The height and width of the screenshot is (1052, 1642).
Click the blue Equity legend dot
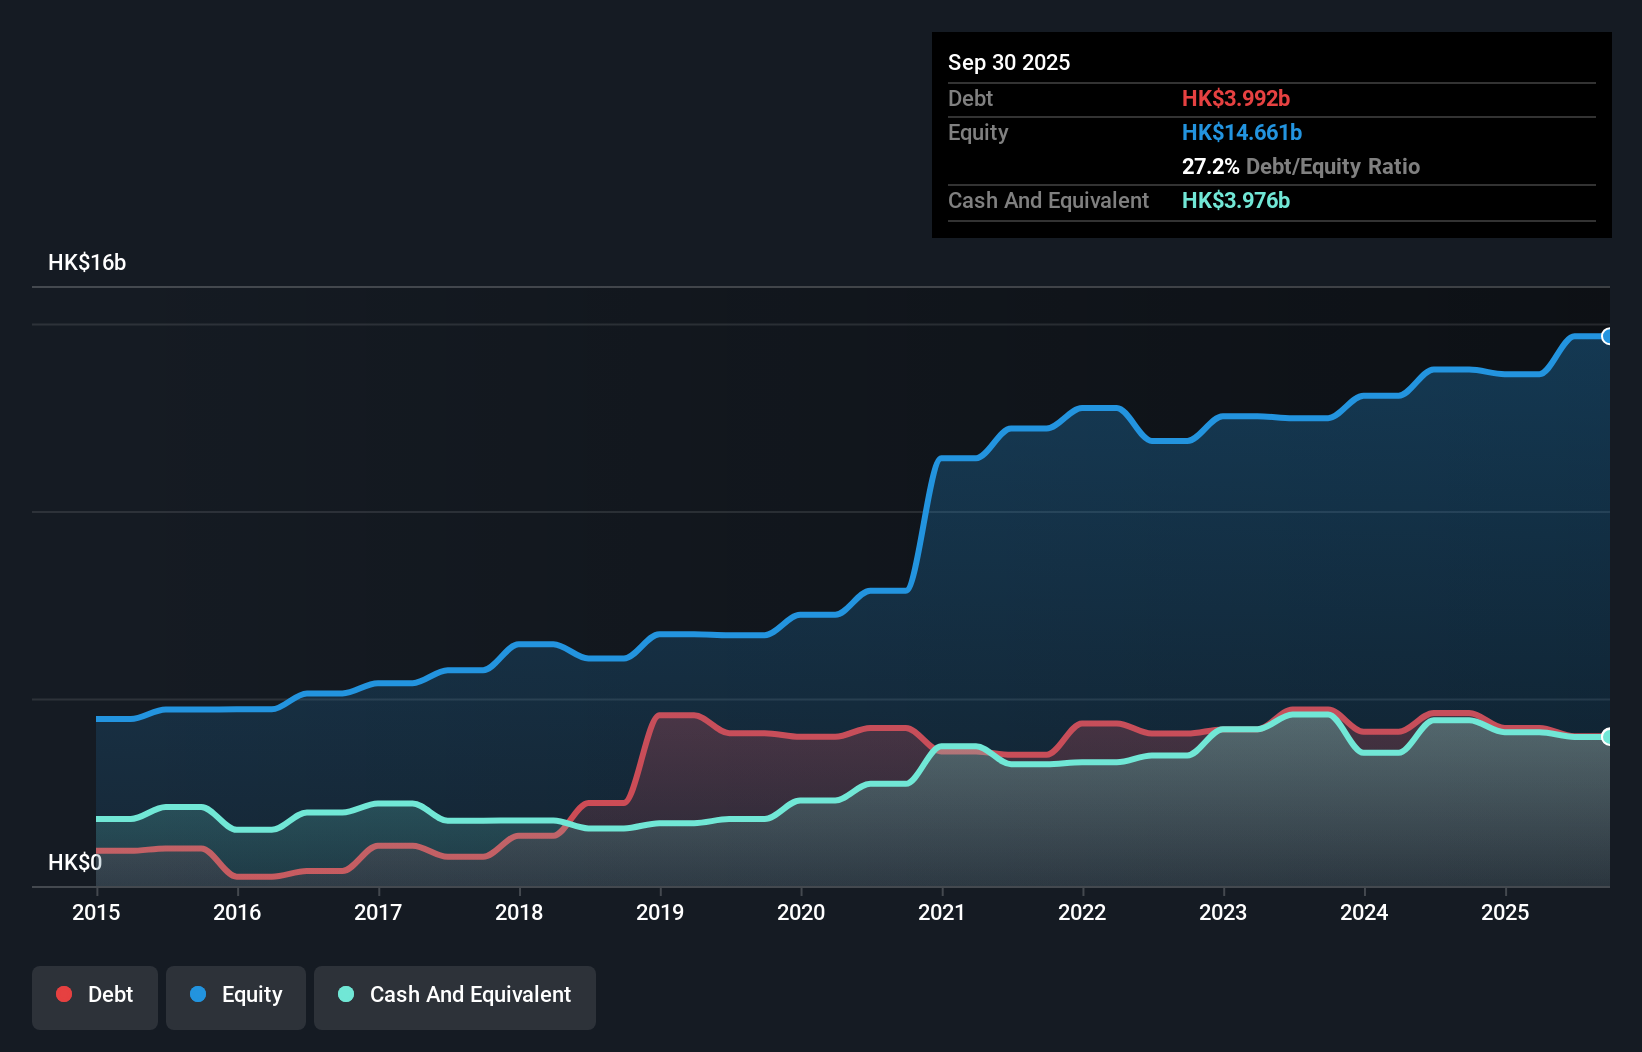[x=196, y=994]
